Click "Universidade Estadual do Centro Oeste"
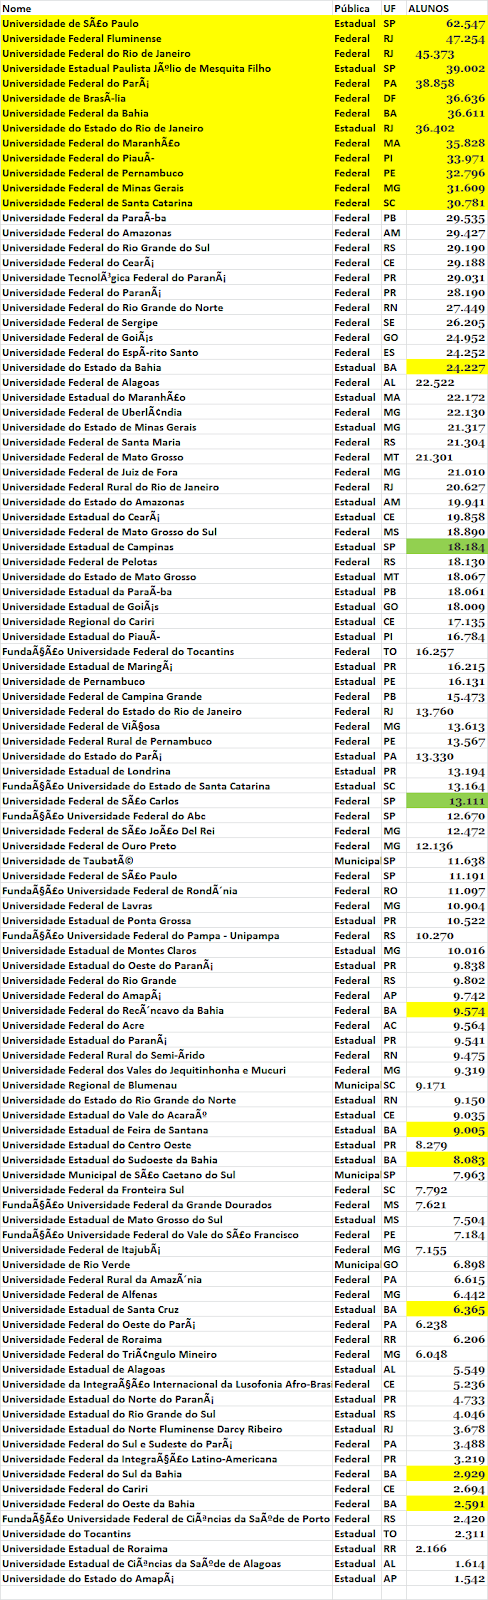The height and width of the screenshot is (1600, 488). coord(96,1146)
